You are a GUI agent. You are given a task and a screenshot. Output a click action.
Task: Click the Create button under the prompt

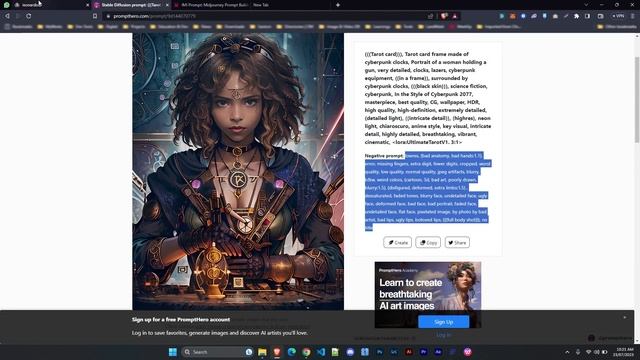398,242
